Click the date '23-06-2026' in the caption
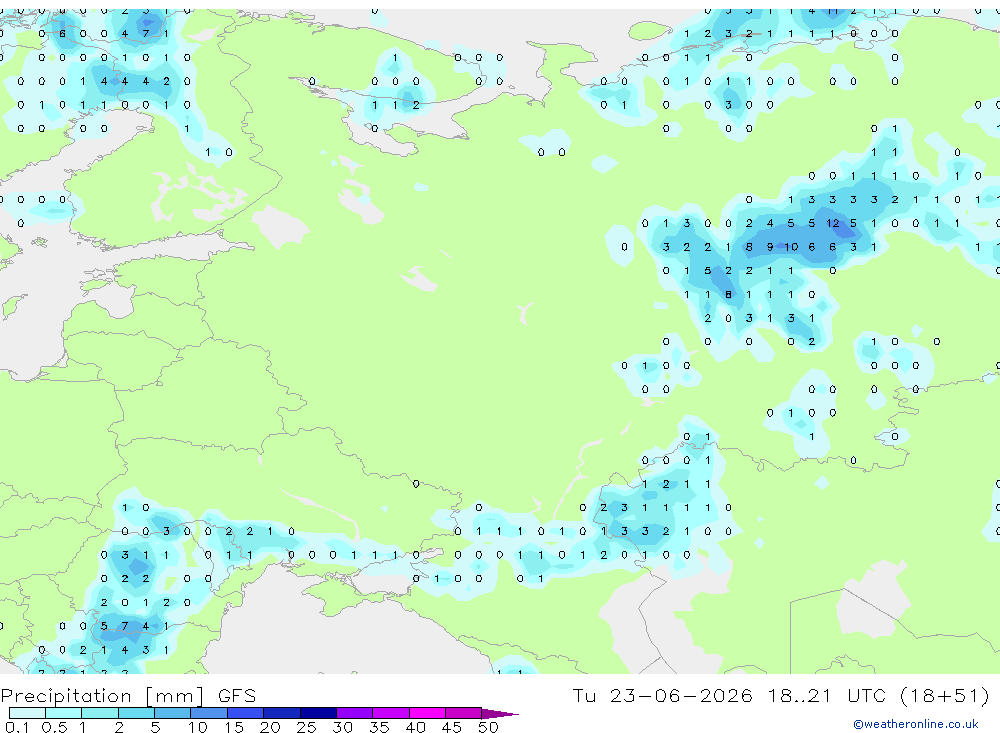The width and height of the screenshot is (1000, 733). coord(680,695)
